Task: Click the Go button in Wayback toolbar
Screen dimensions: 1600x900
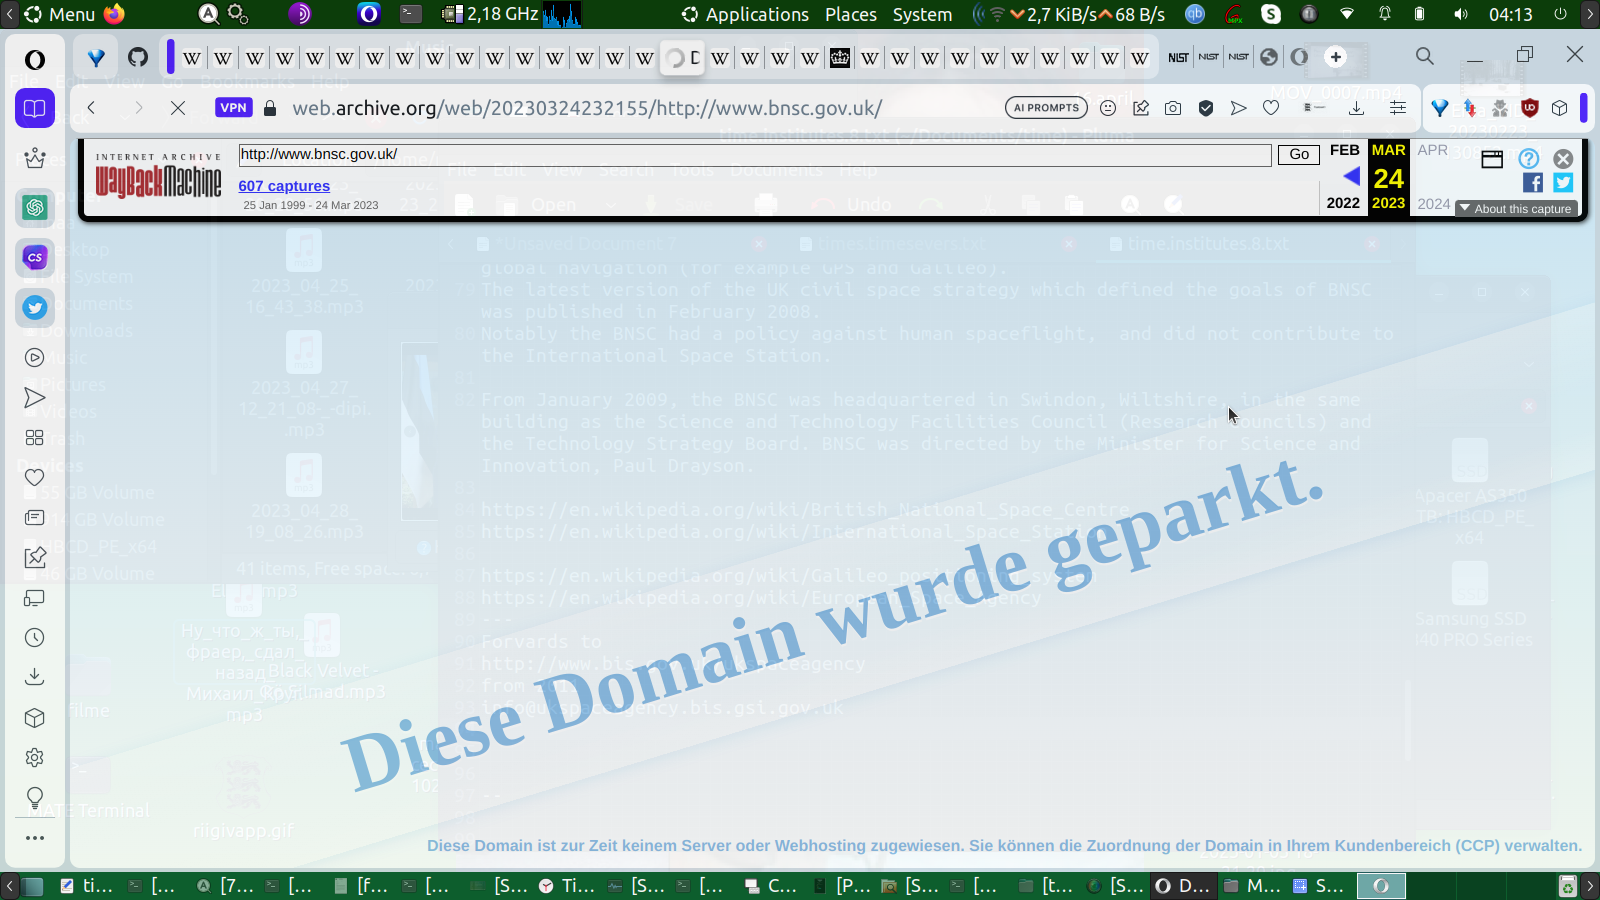Action: click(1299, 154)
